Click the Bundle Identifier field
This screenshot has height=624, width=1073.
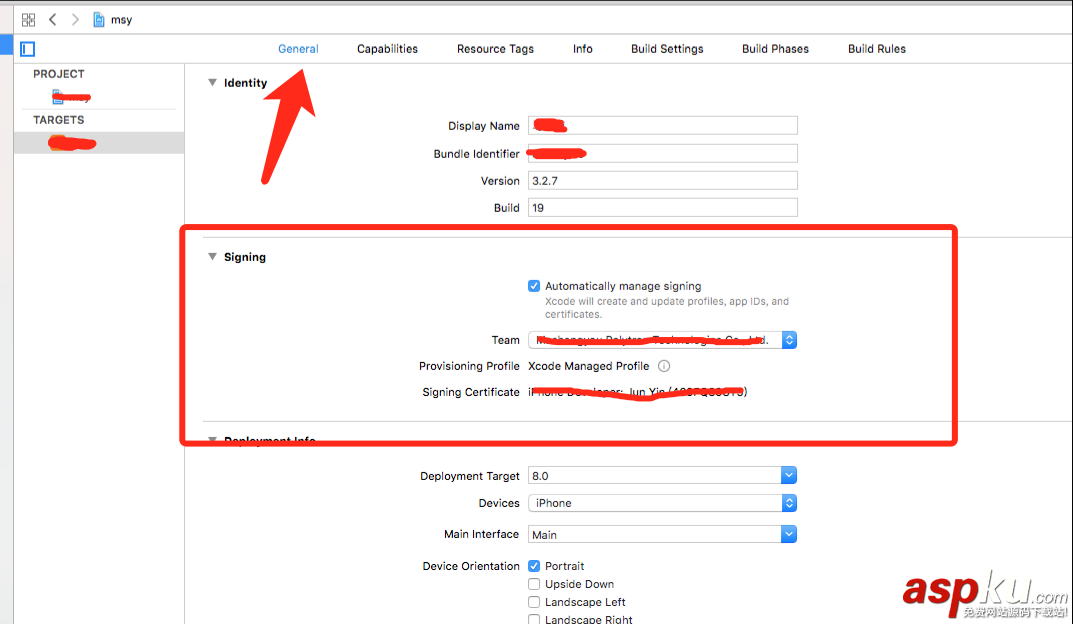pyautogui.click(x=662, y=154)
